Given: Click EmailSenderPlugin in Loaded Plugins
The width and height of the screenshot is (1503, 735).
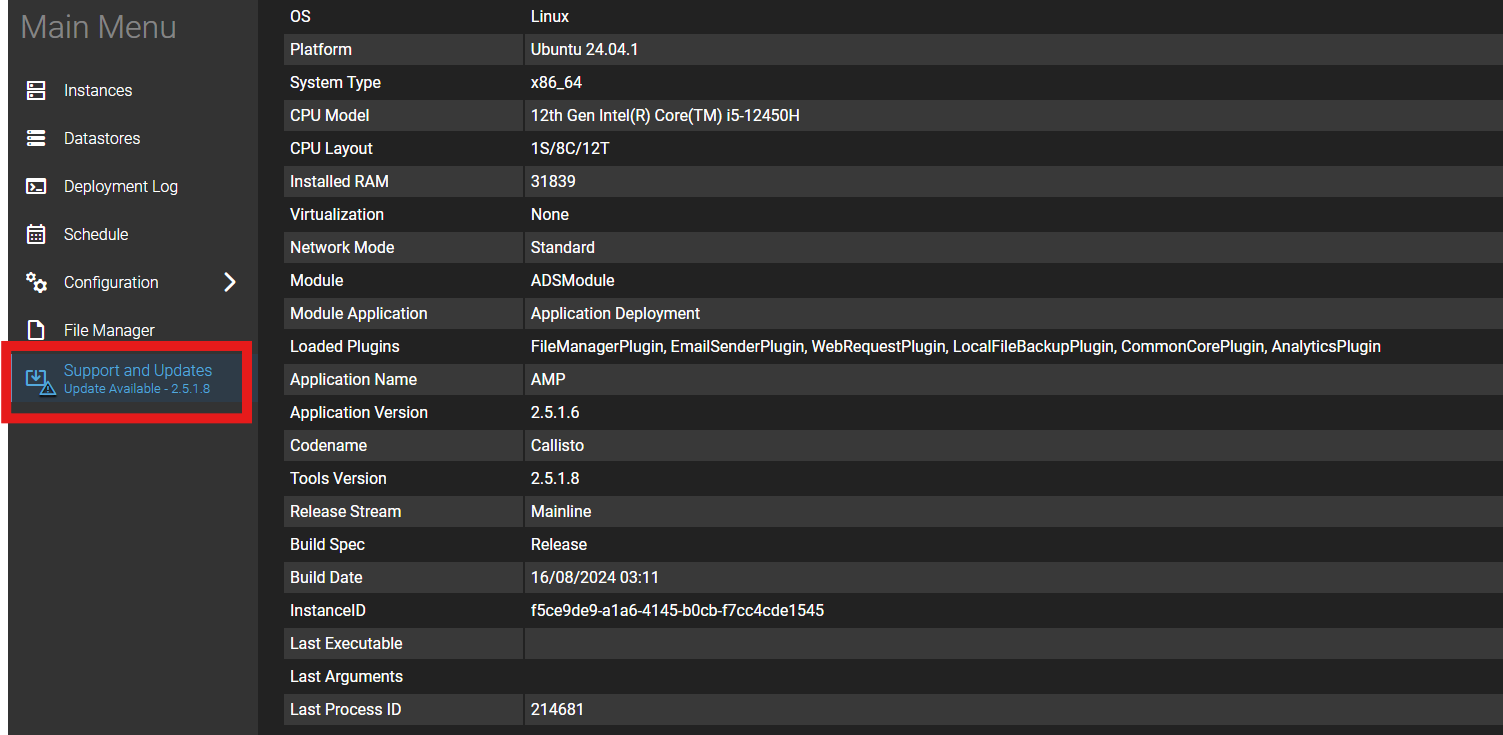Looking at the screenshot, I should (736, 347).
